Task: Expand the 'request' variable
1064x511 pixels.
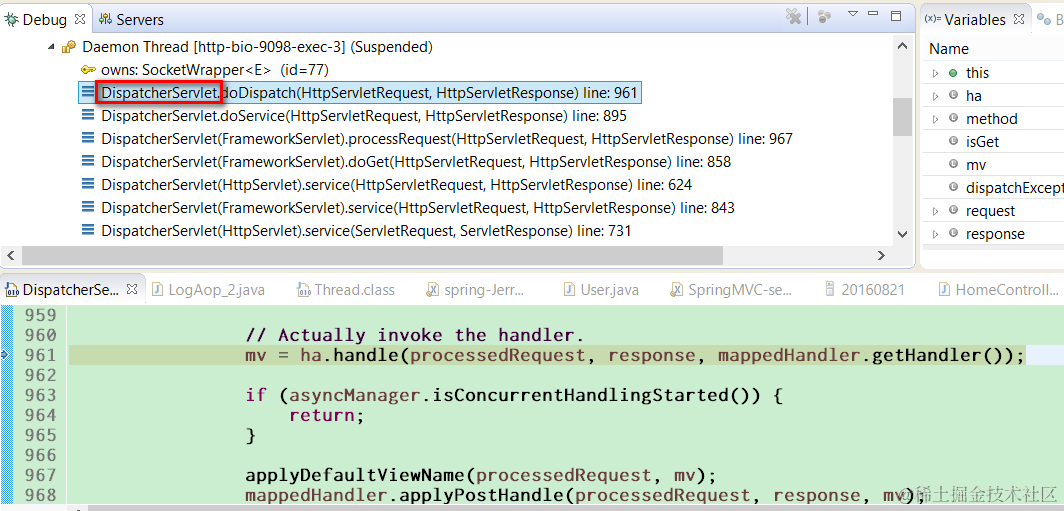Action: pyautogui.click(x=936, y=211)
